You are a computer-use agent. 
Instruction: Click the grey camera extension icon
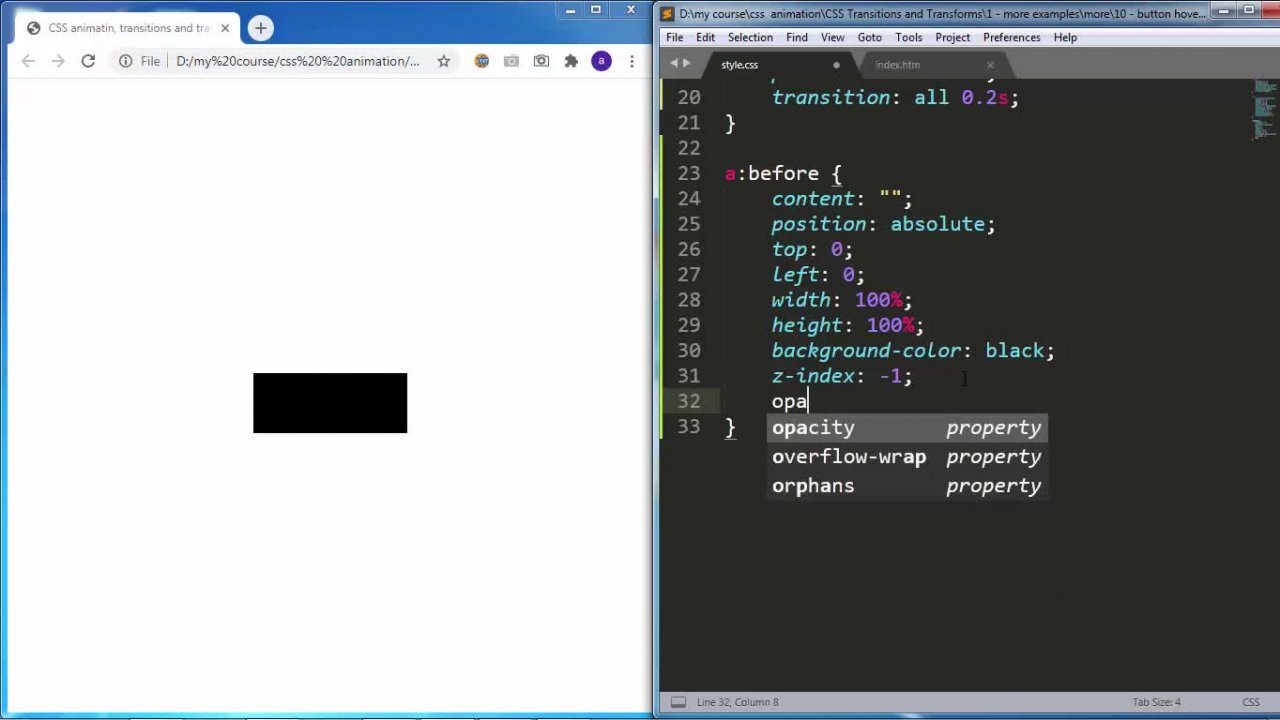[x=511, y=61]
